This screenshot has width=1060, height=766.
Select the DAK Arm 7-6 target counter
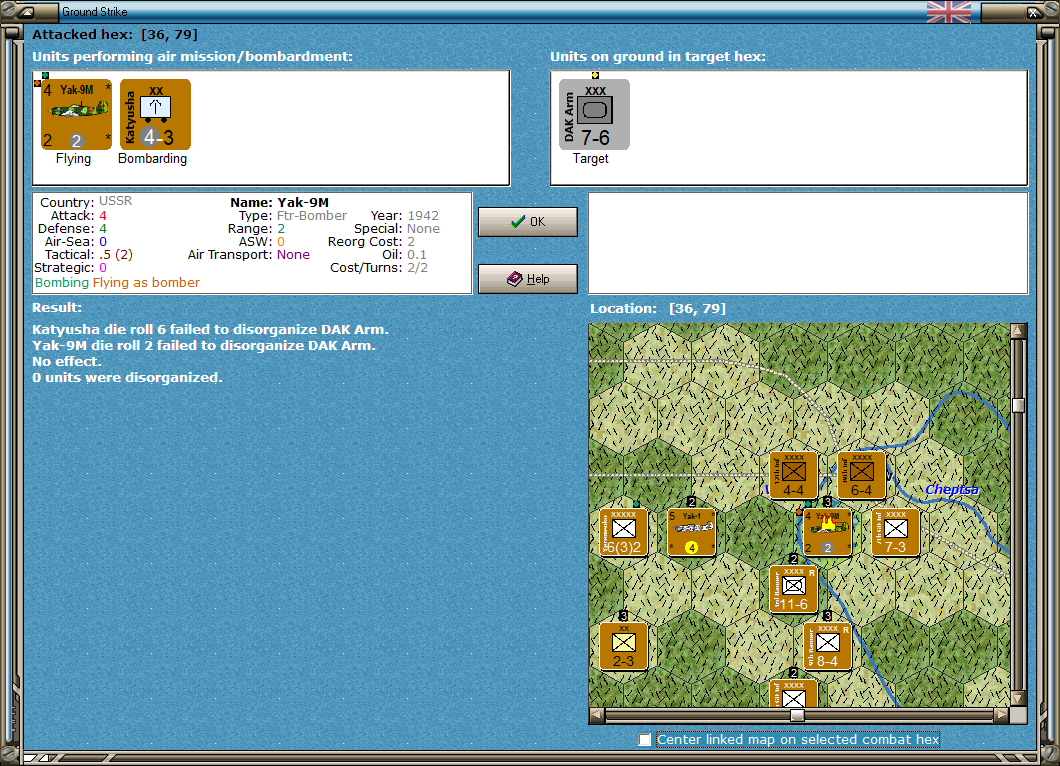click(594, 114)
